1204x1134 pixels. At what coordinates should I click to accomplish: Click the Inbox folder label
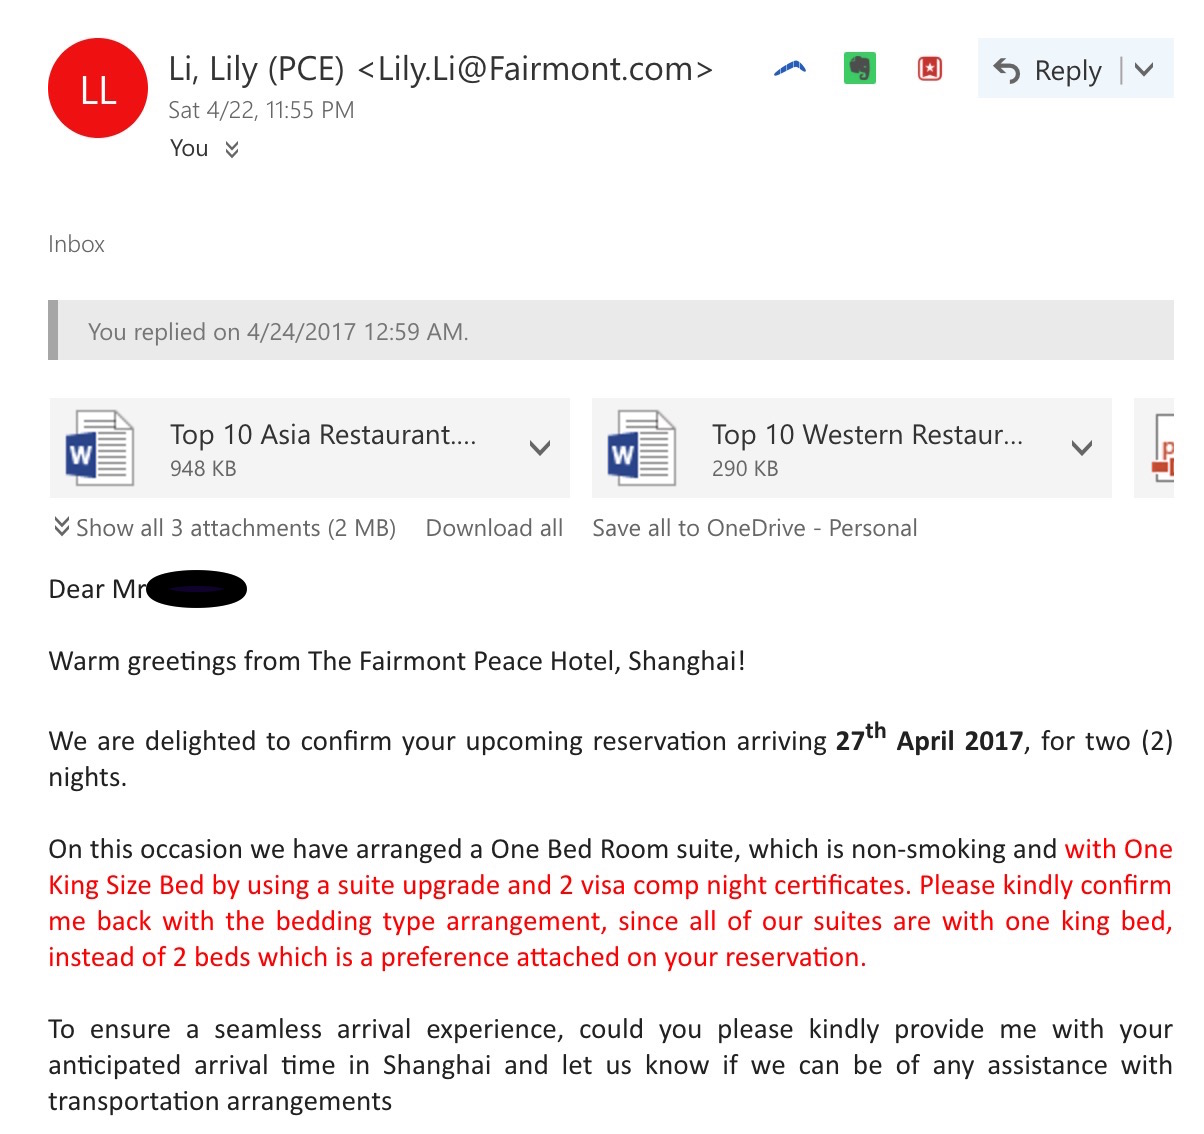click(x=76, y=244)
